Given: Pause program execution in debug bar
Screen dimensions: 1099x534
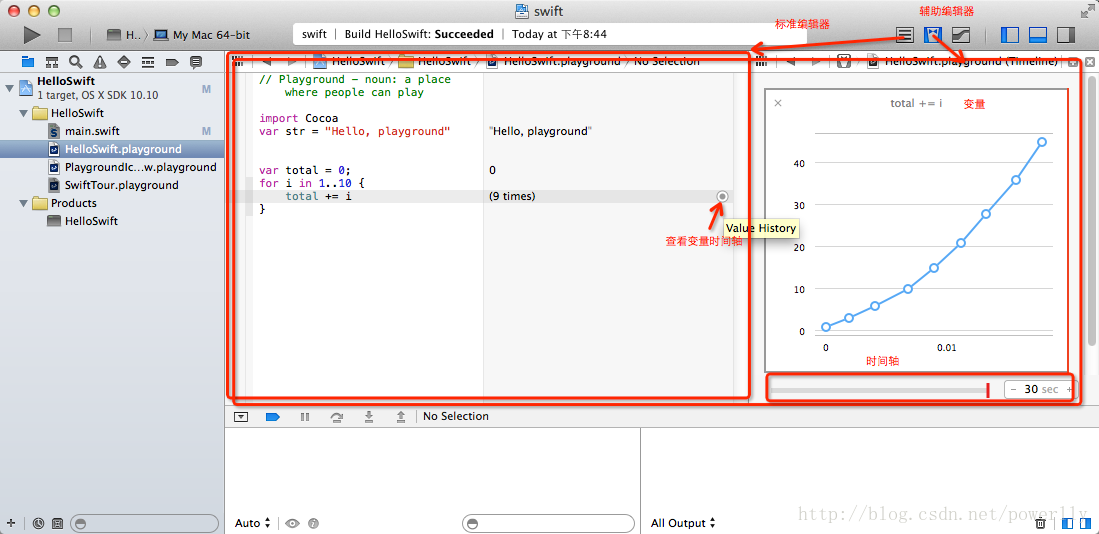Looking at the screenshot, I should pyautogui.click(x=305, y=416).
